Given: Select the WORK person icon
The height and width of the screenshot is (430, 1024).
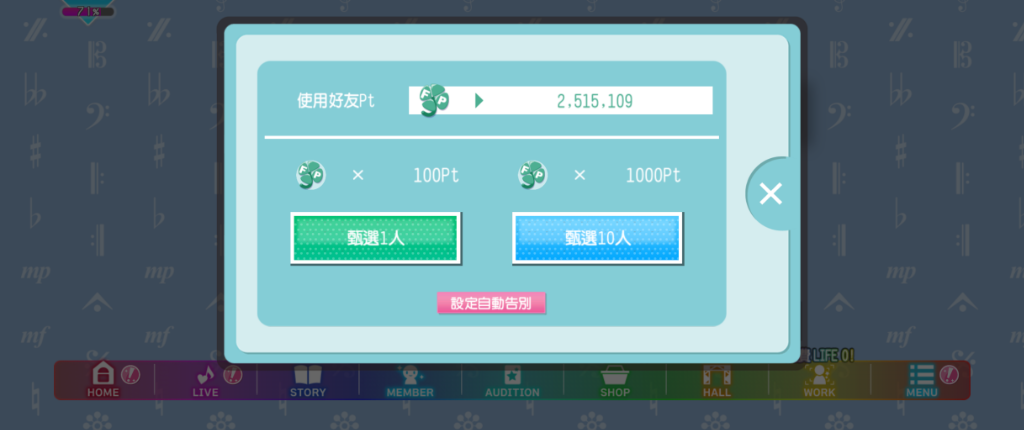Looking at the screenshot, I should point(819,374).
